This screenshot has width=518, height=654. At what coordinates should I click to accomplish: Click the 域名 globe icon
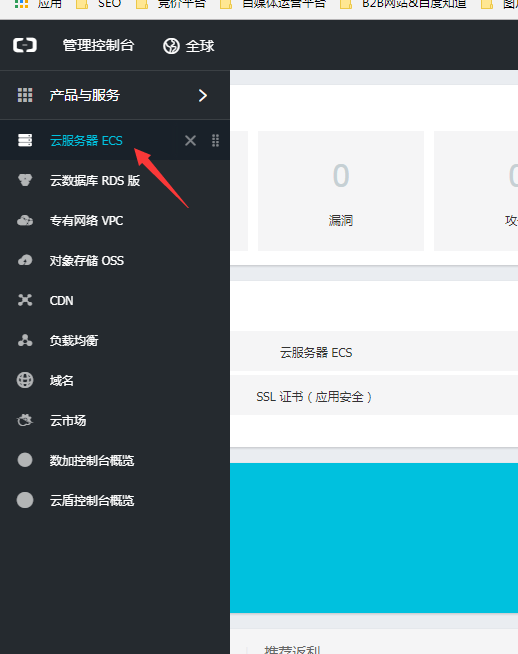[25, 380]
